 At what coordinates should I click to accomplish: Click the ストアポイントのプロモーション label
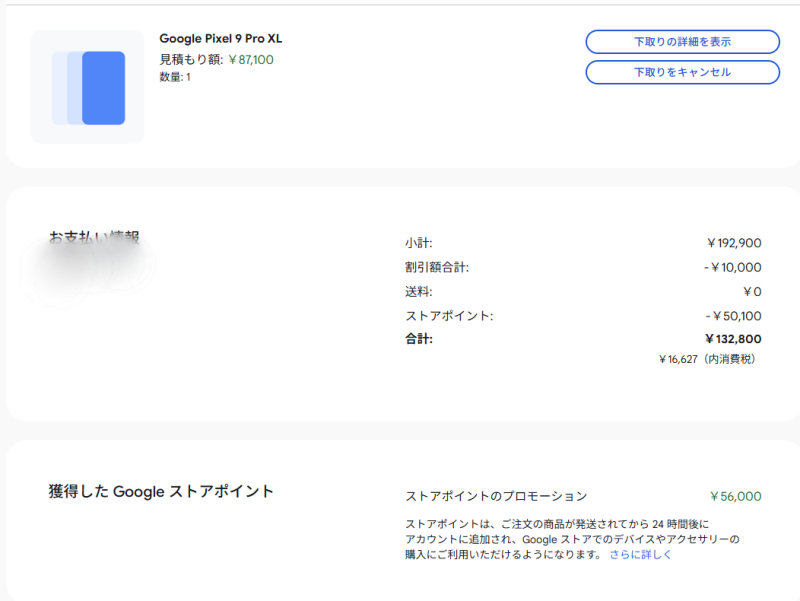point(496,496)
